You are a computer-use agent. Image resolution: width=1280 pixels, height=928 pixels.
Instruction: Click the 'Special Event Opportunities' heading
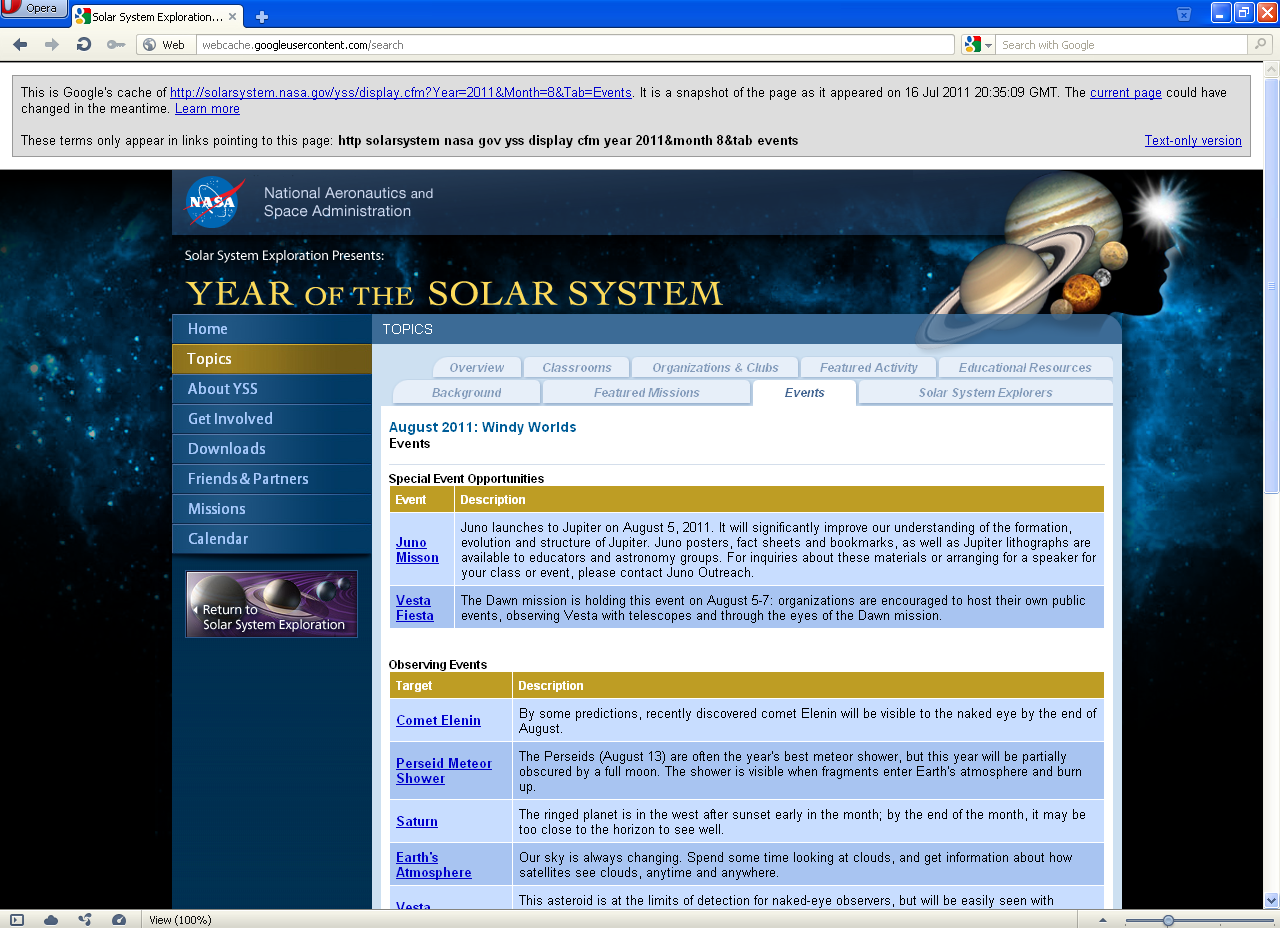pos(466,479)
